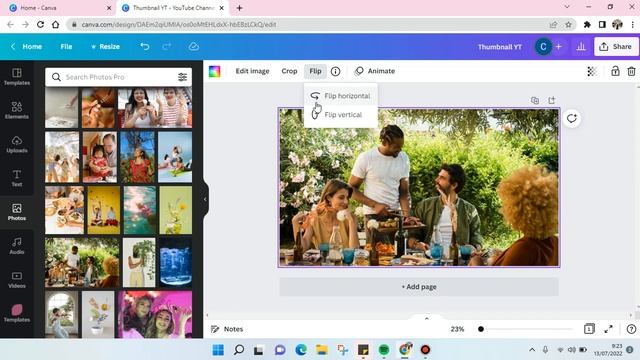Open the search filters icon
The height and width of the screenshot is (360, 640).
coord(182,77)
